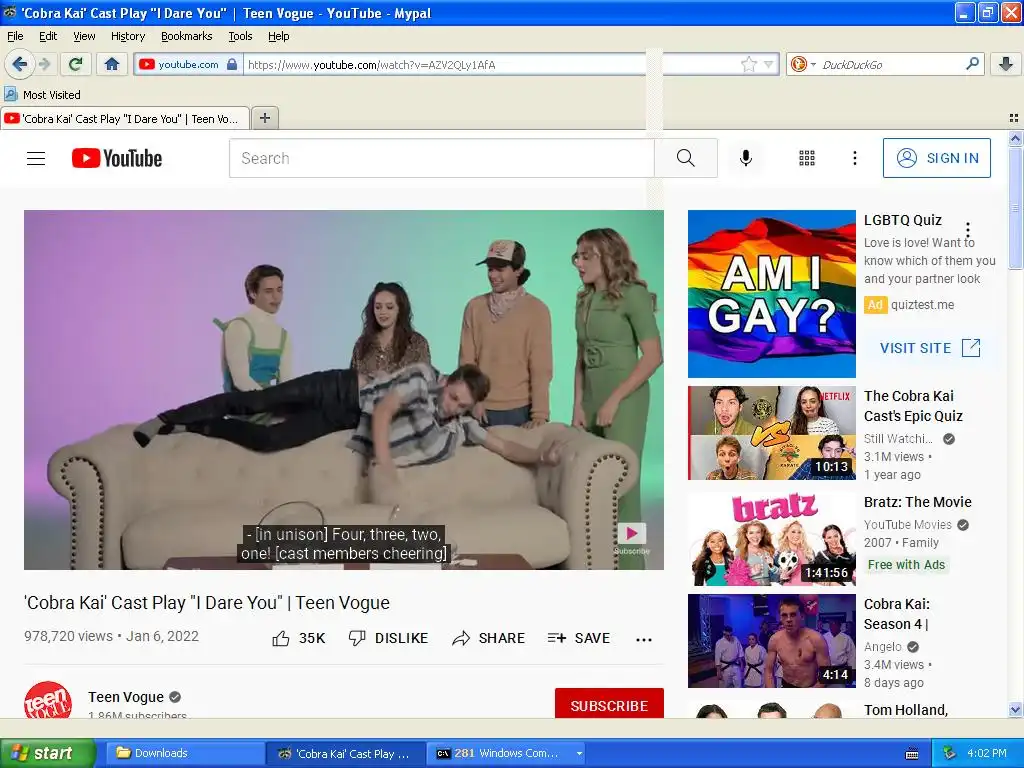Open the Help menu
1024x768 pixels.
pyautogui.click(x=278, y=36)
